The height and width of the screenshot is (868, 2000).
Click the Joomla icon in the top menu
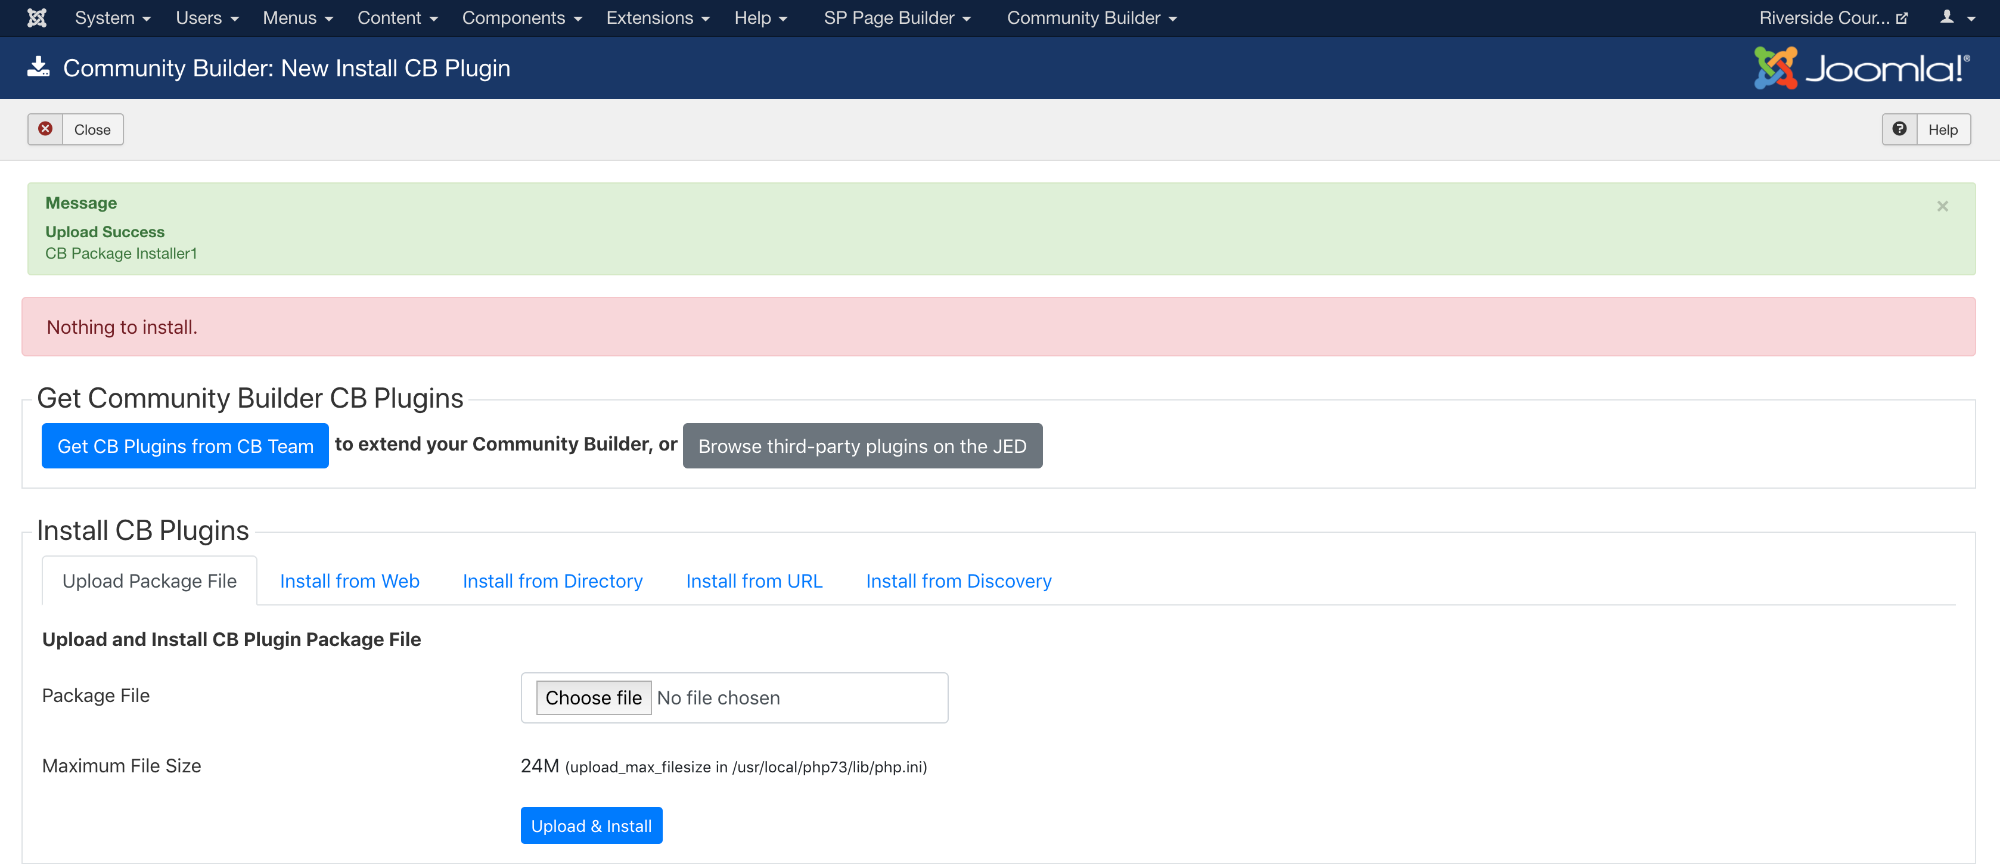[37, 18]
